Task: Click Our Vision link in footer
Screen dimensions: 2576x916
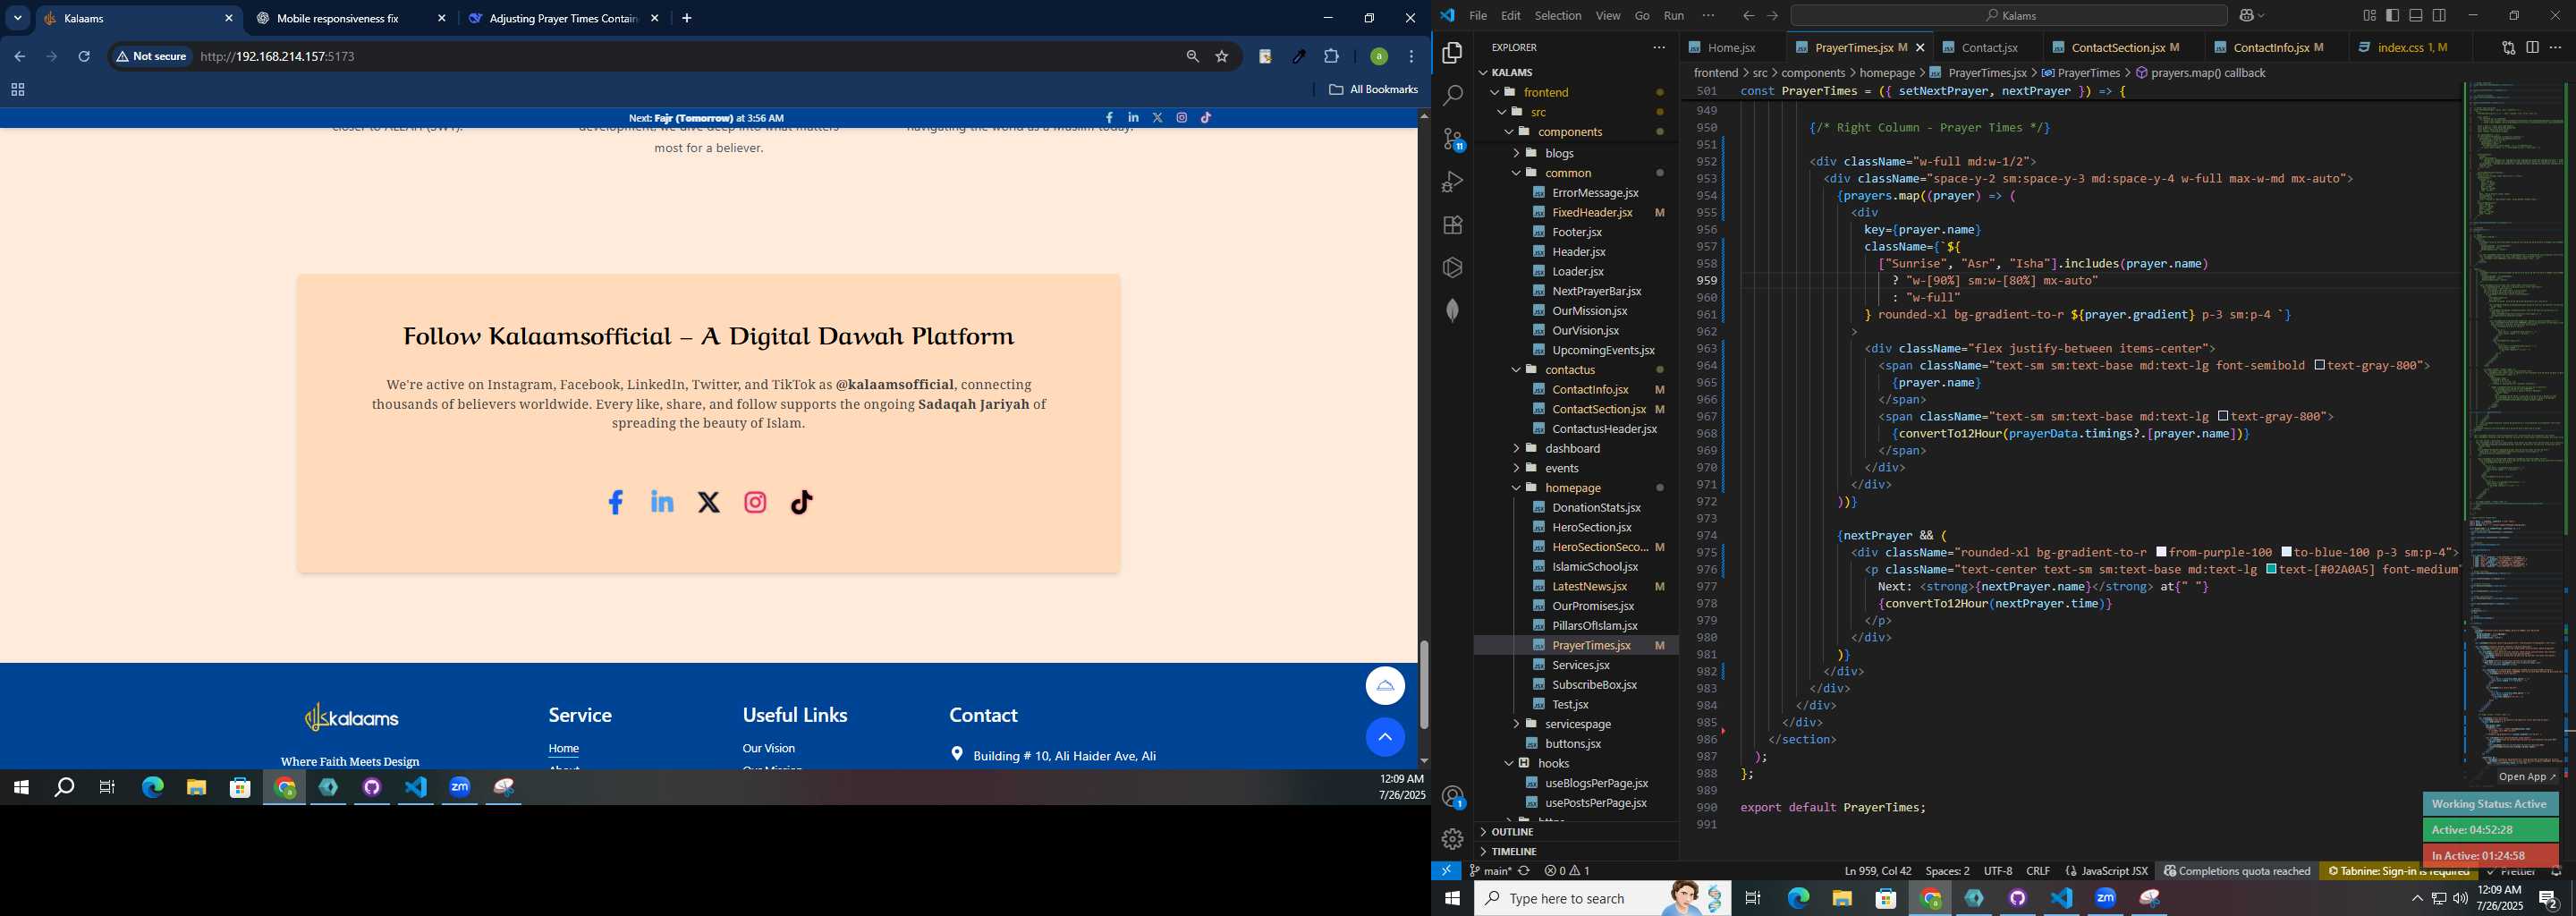Action: pyautogui.click(x=769, y=749)
